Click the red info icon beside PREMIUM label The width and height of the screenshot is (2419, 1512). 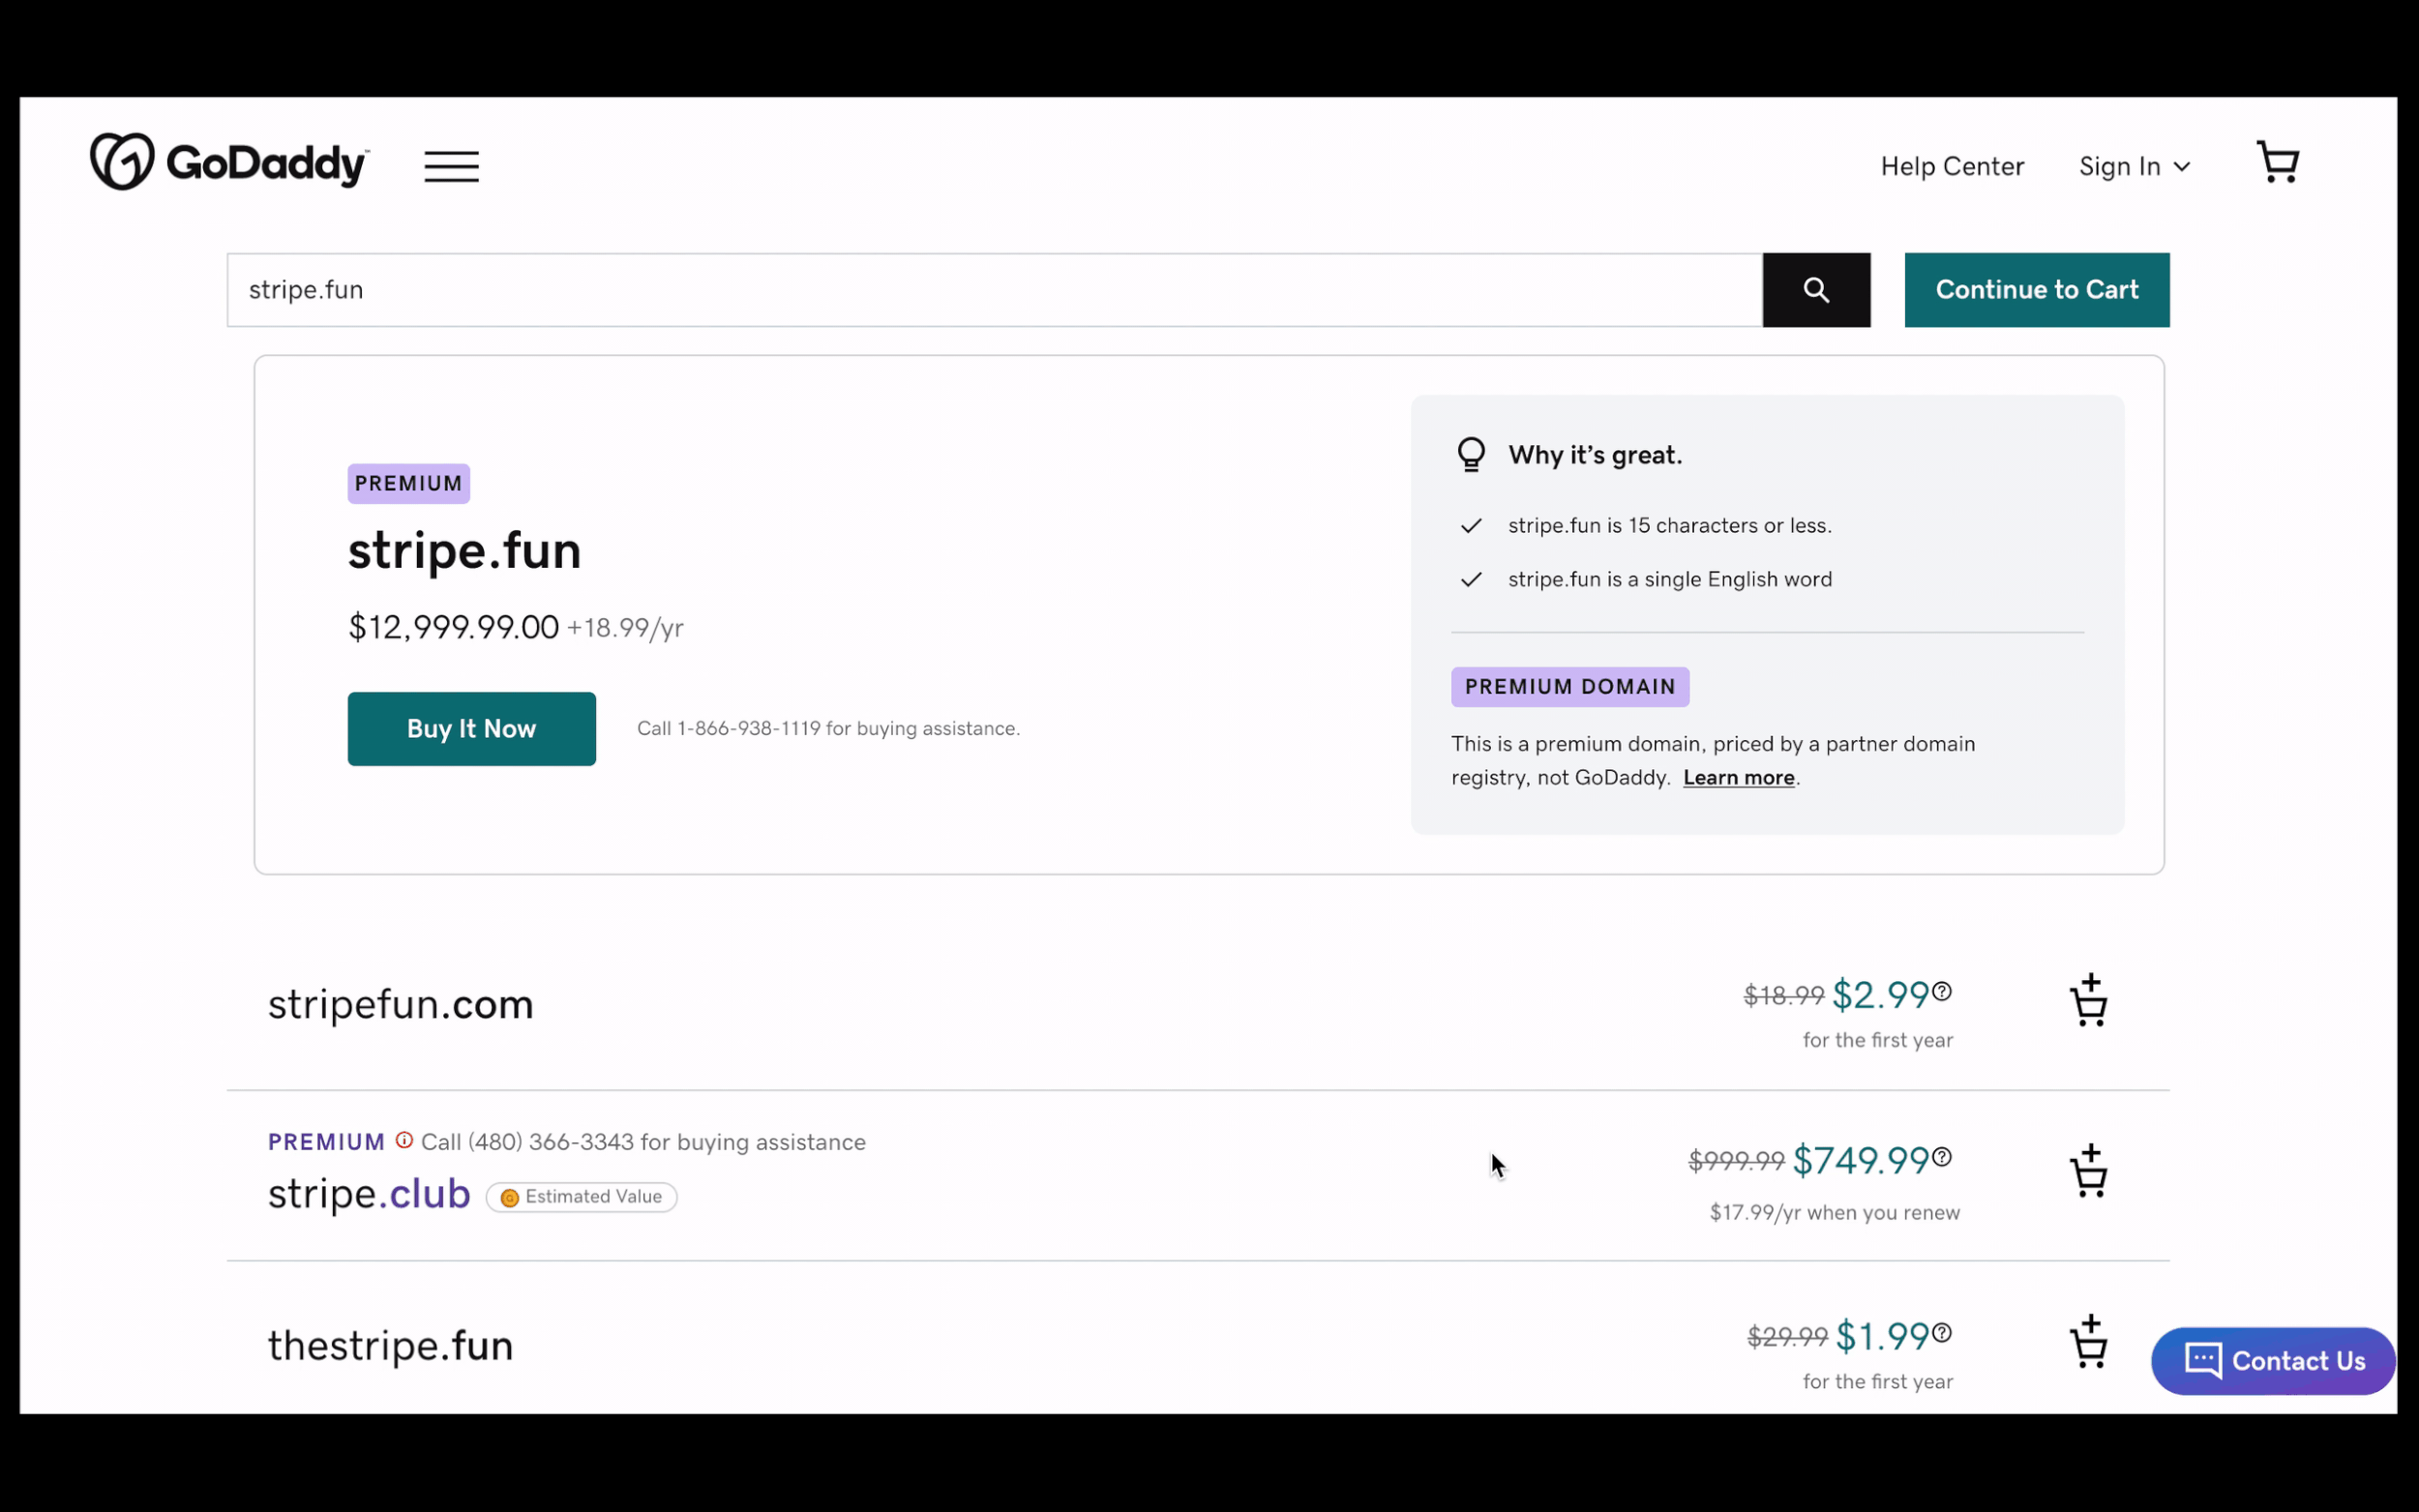[x=404, y=1140]
